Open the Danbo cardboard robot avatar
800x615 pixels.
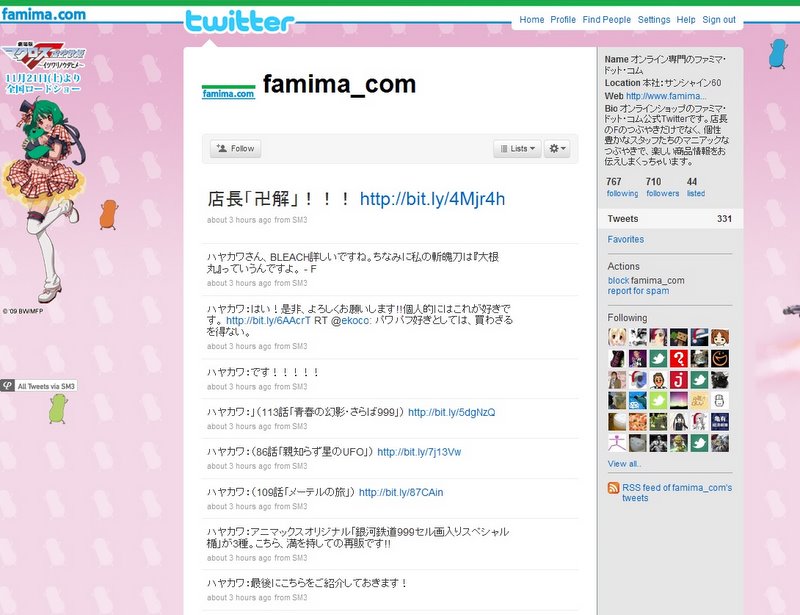click(x=679, y=337)
